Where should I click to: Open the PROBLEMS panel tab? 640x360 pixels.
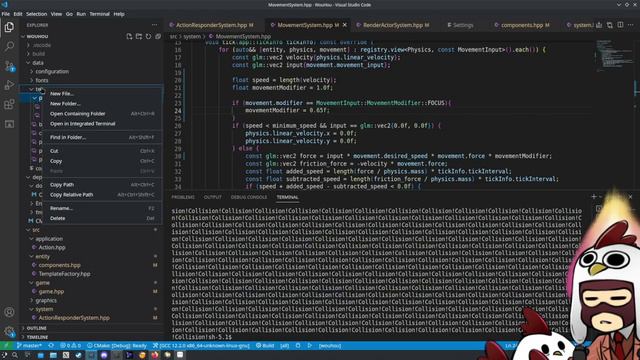click(183, 197)
